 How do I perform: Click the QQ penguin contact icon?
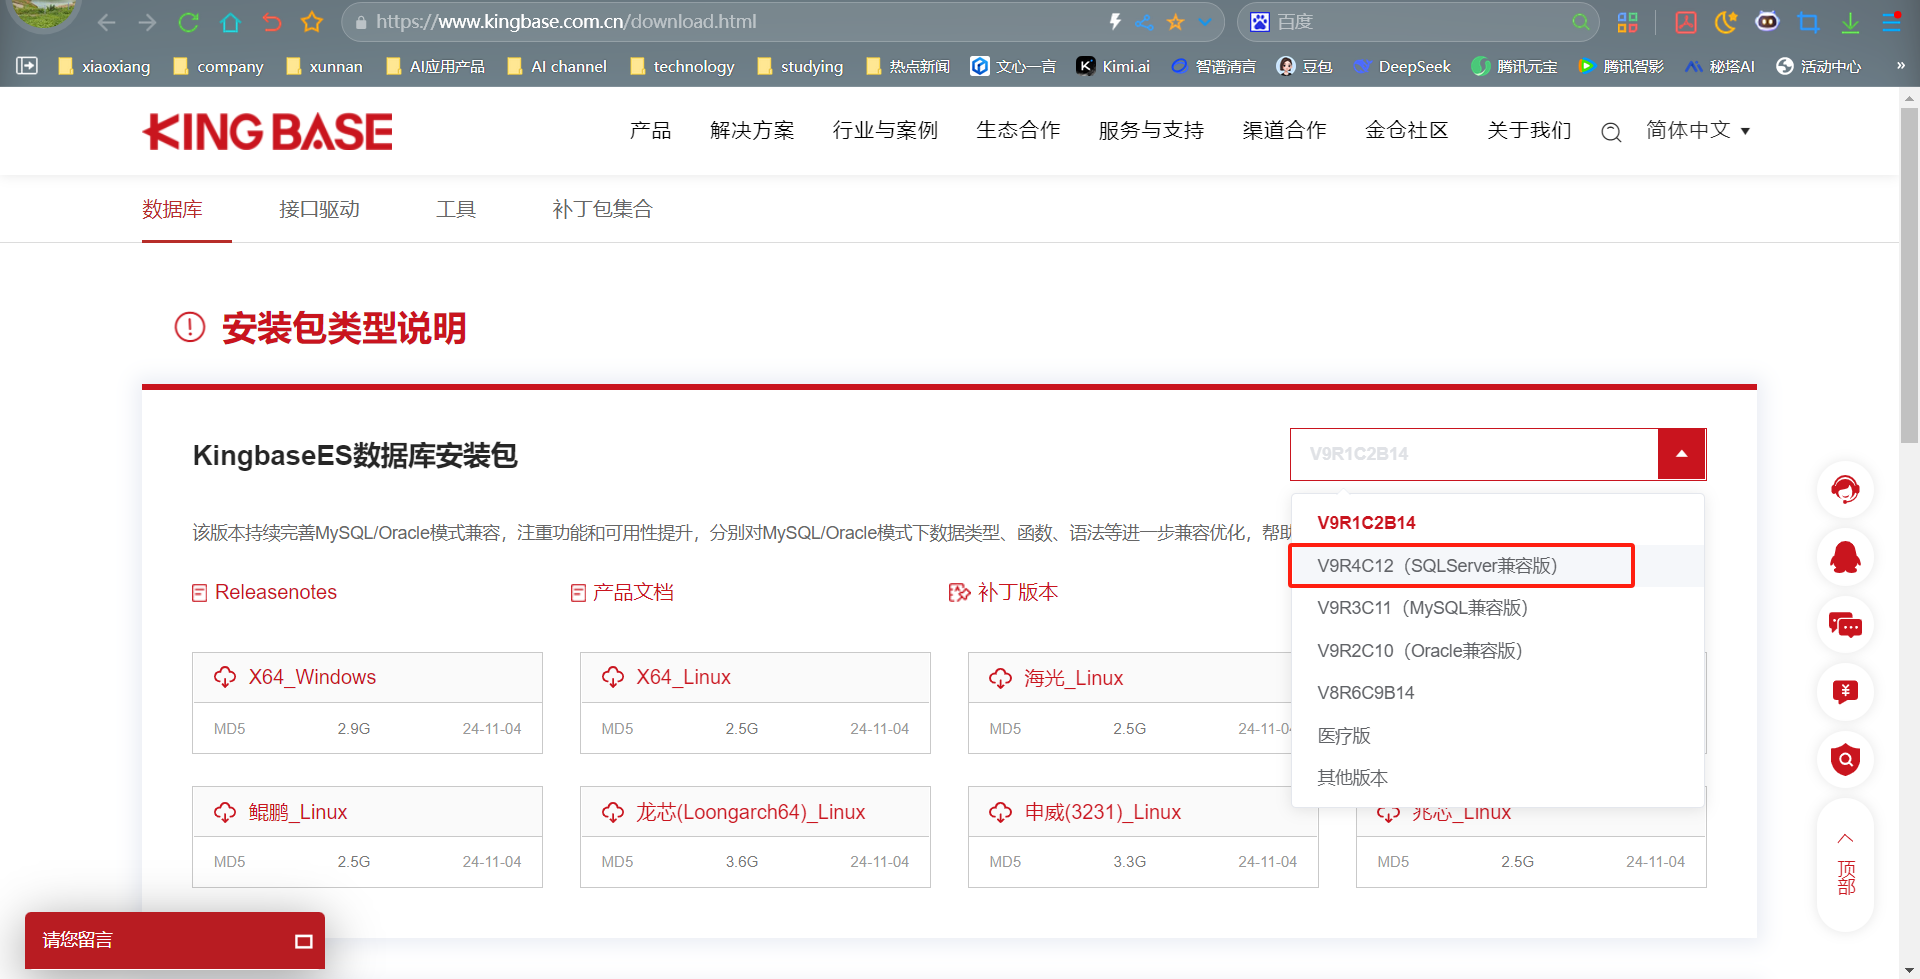click(1845, 557)
